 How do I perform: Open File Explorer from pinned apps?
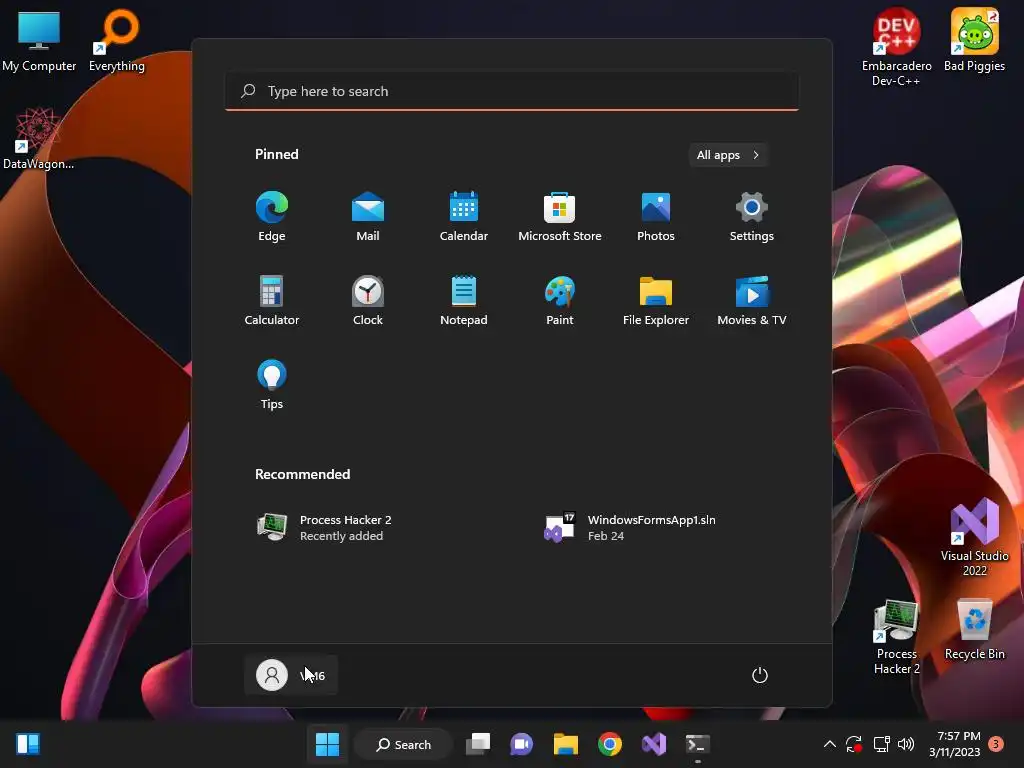pos(656,300)
